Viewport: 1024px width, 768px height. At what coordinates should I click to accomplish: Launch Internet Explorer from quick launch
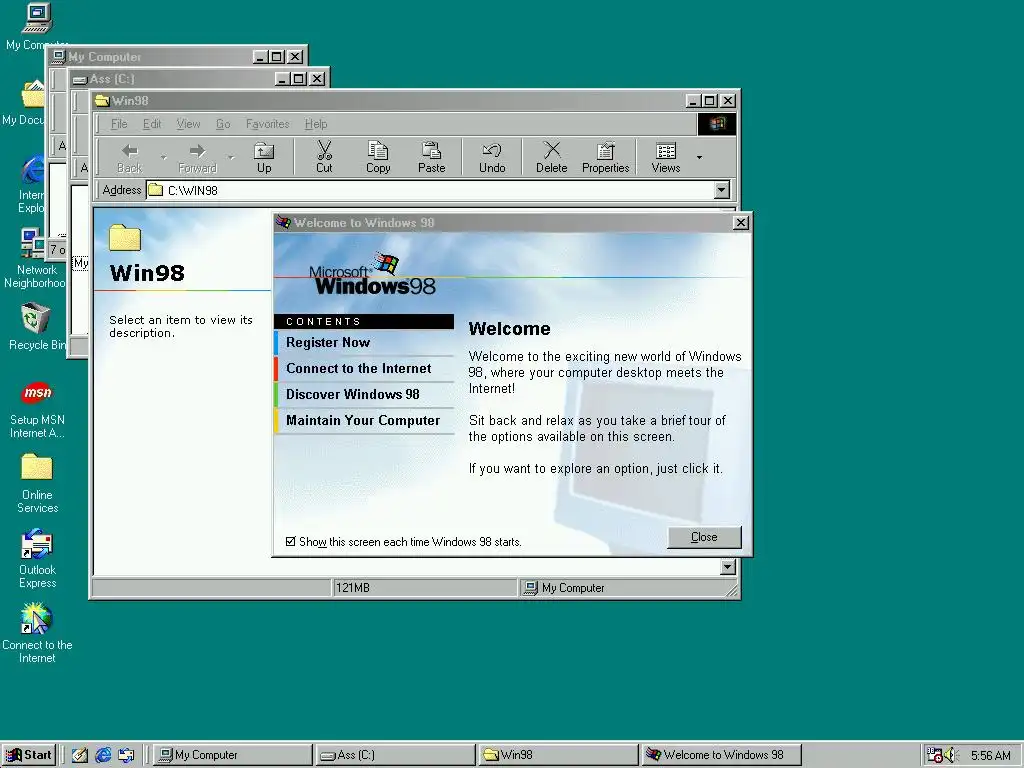click(x=103, y=755)
